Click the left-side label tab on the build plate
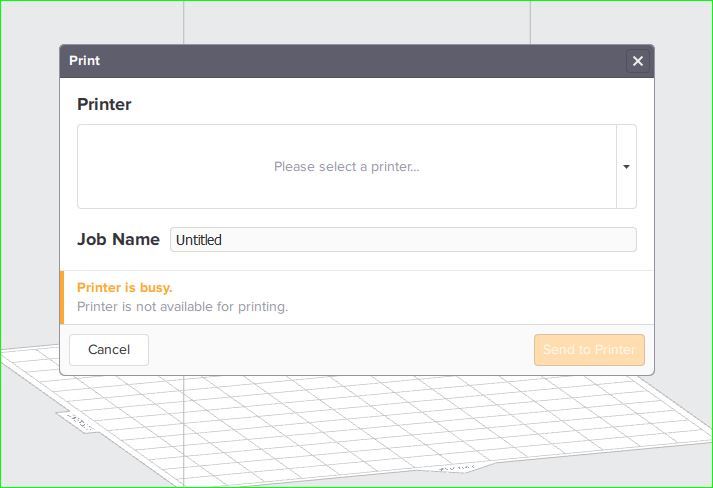 77,422
